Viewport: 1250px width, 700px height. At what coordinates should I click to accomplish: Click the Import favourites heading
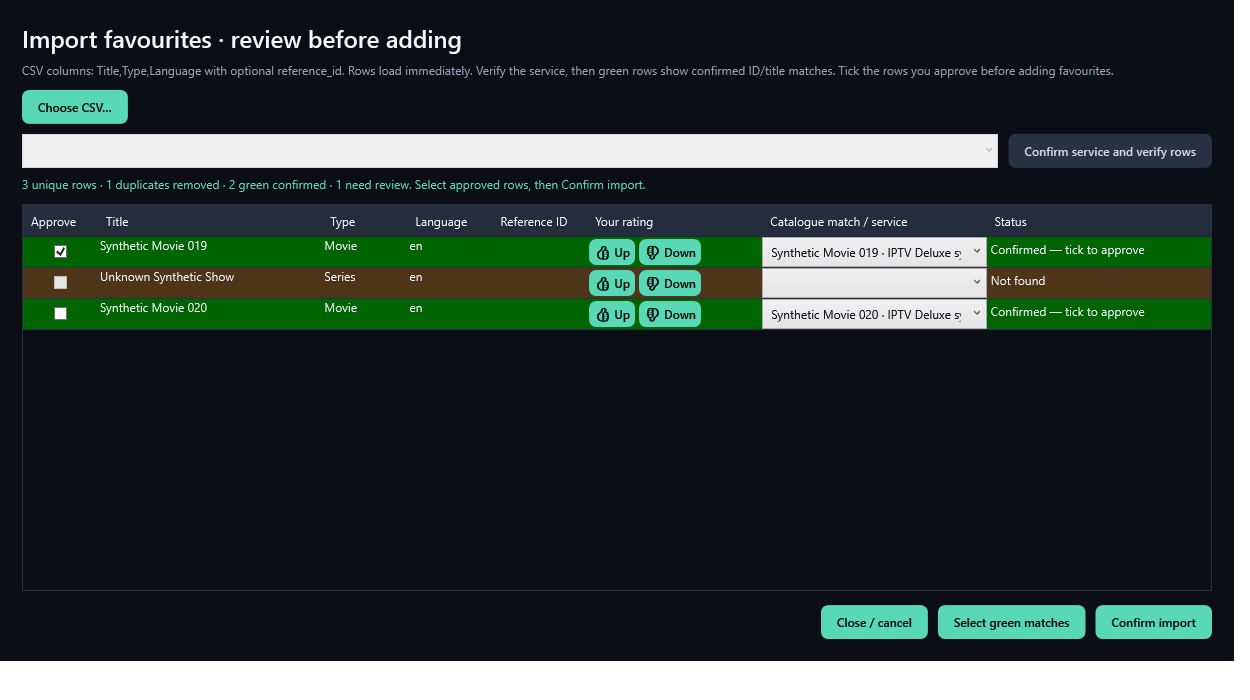[x=242, y=40]
